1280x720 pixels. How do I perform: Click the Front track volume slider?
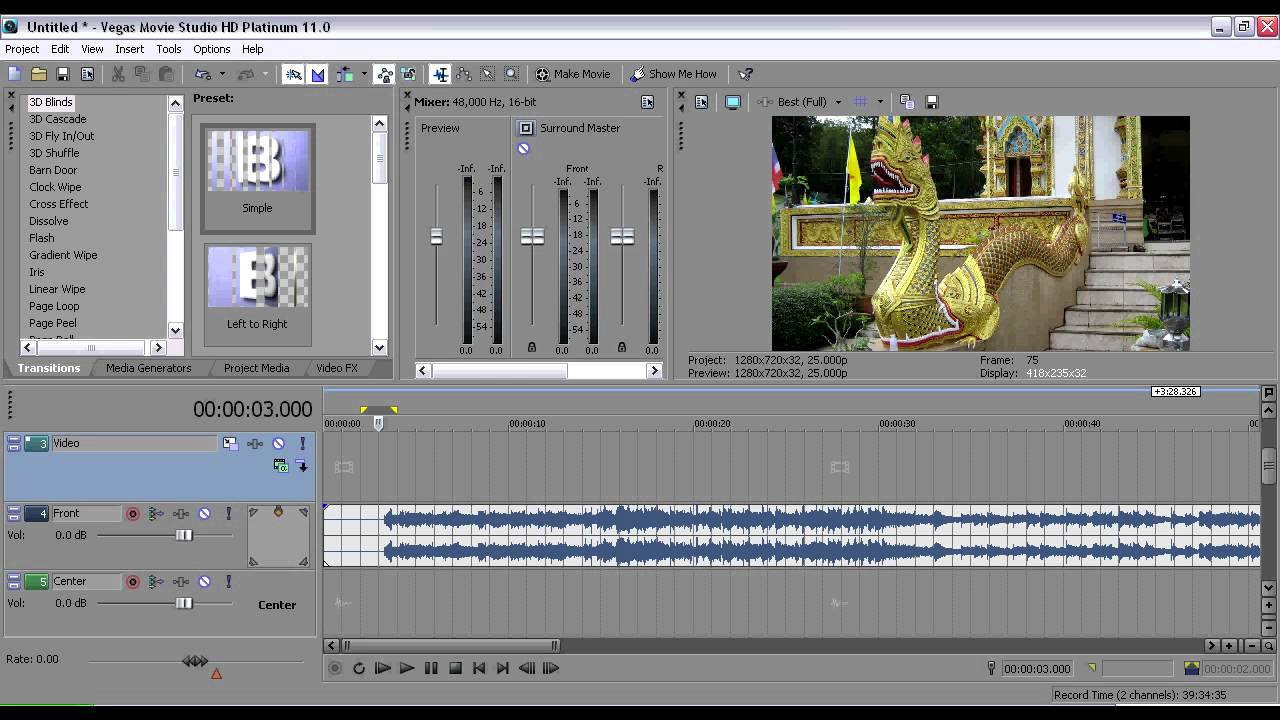(183, 536)
